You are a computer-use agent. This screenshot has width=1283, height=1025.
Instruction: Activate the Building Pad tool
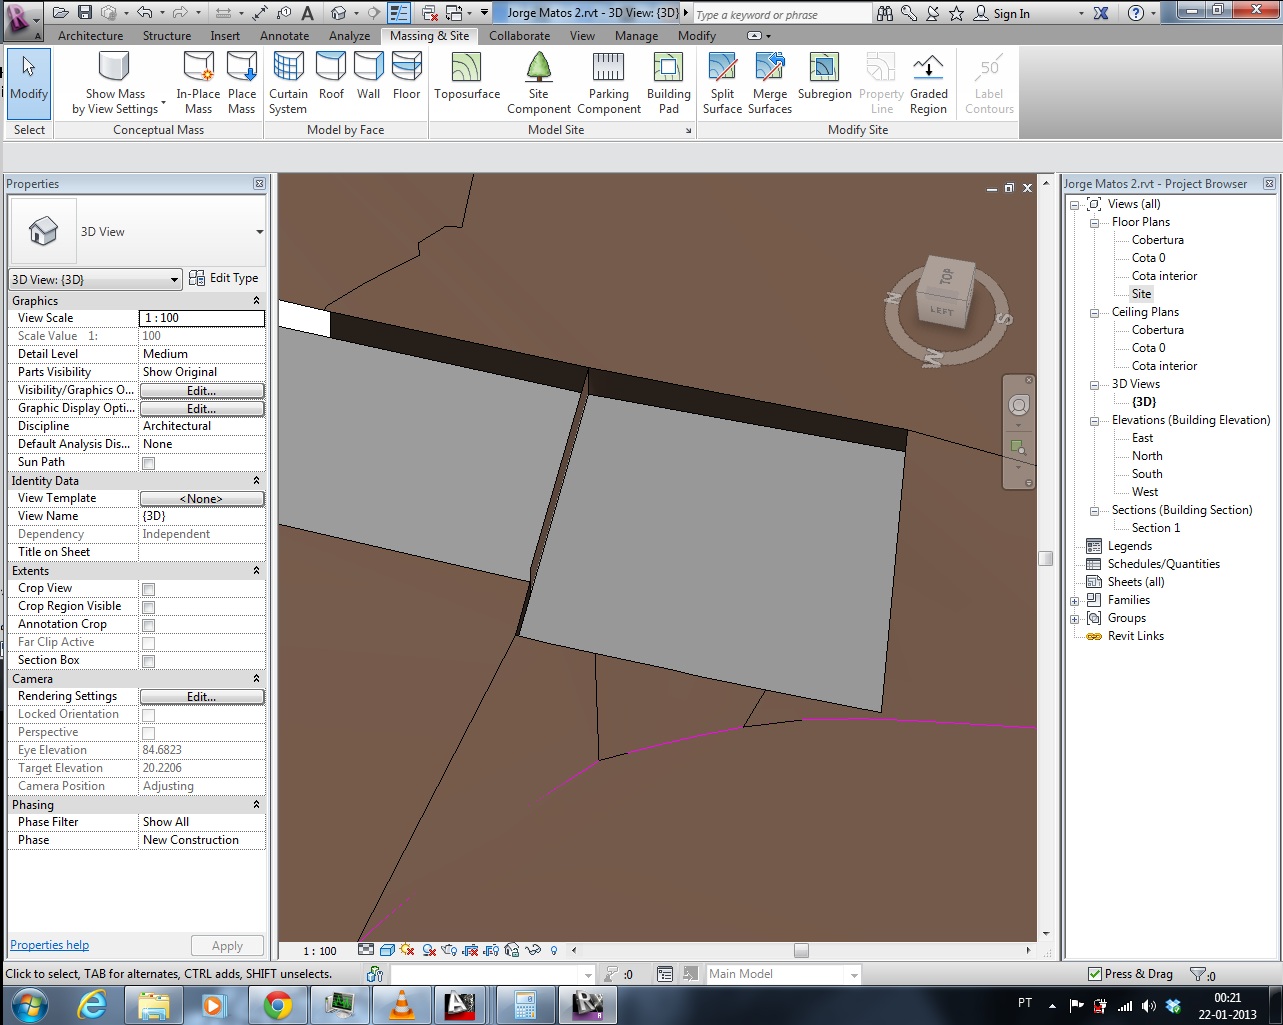point(668,80)
